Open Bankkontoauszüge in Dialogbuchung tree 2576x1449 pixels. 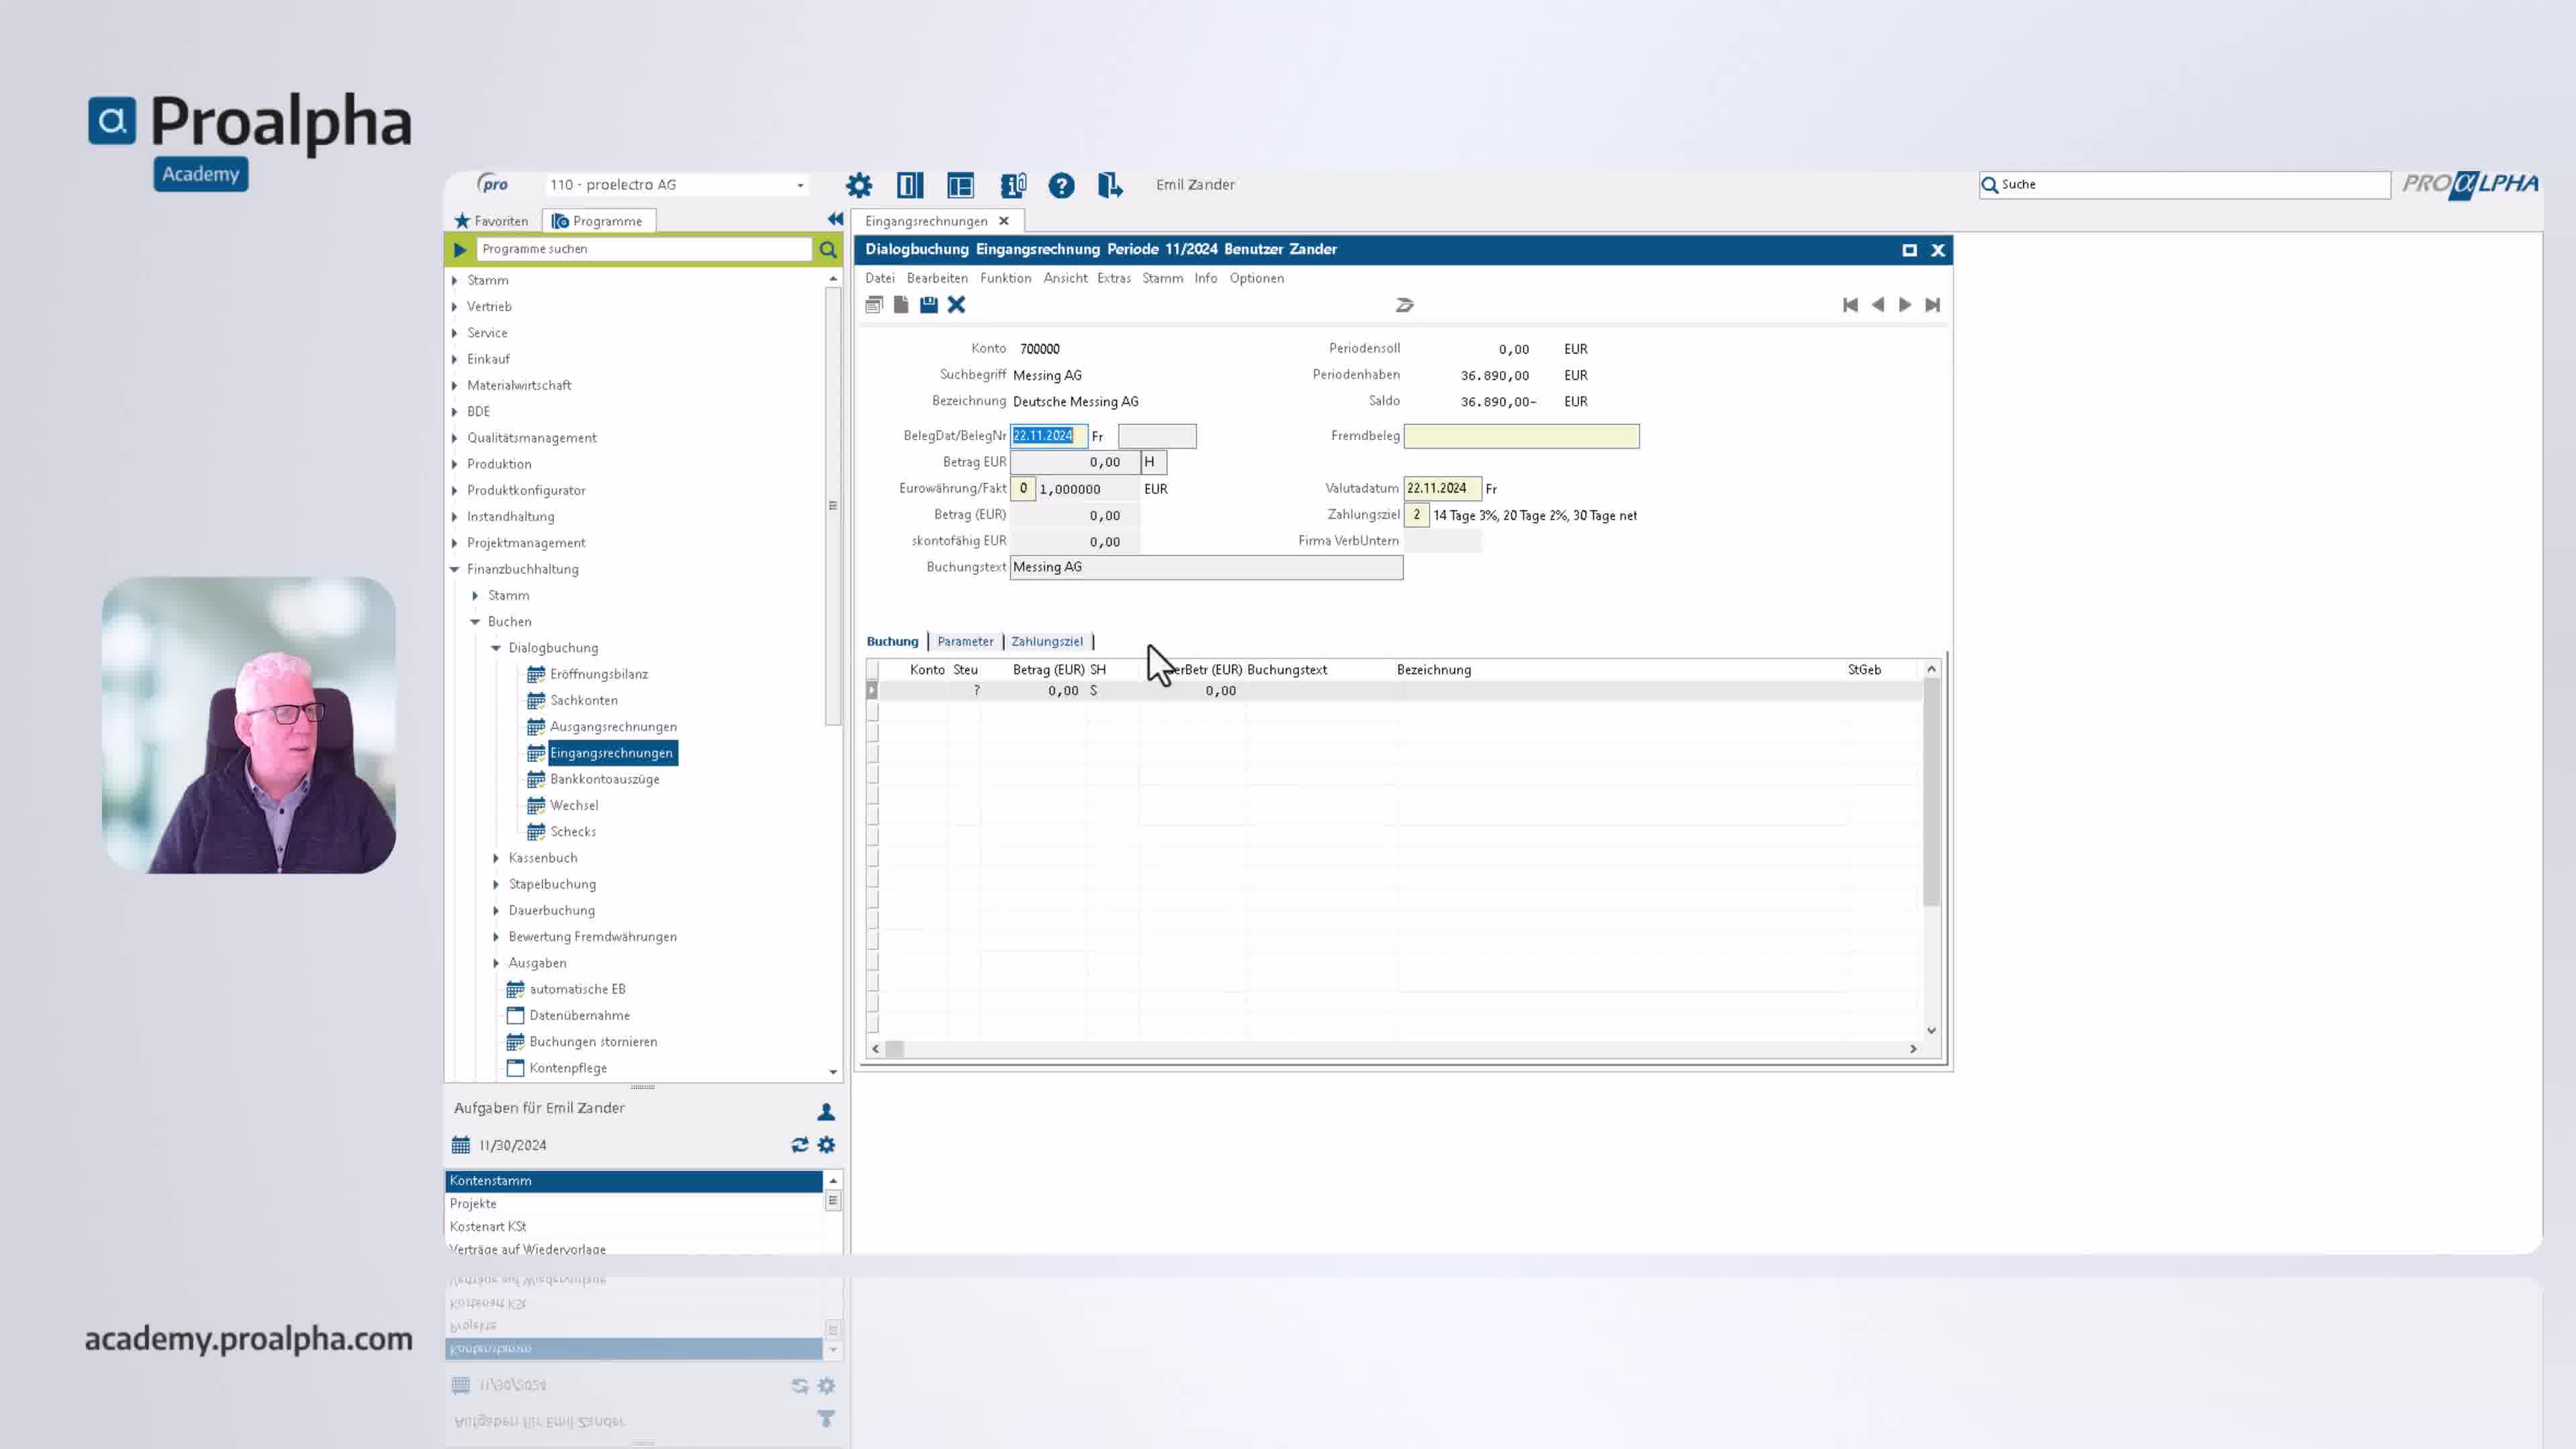604,779
